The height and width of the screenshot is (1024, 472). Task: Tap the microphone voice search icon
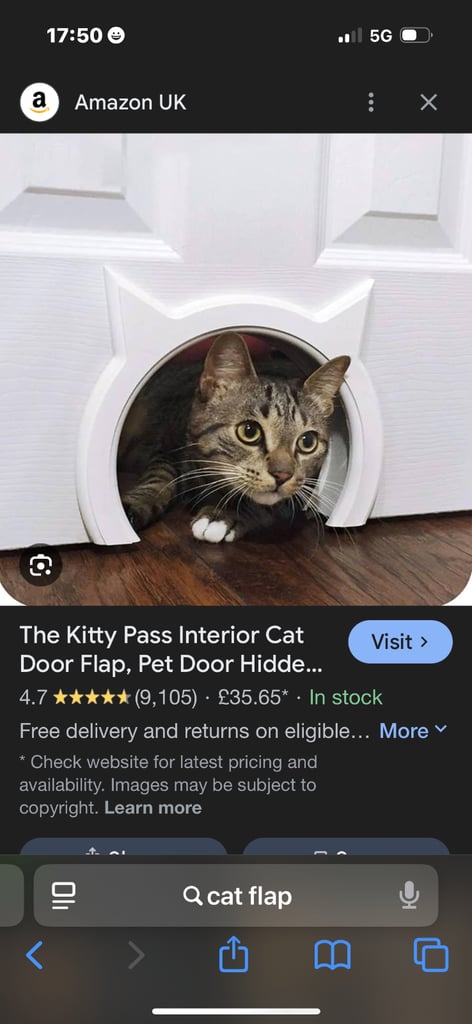(x=409, y=895)
